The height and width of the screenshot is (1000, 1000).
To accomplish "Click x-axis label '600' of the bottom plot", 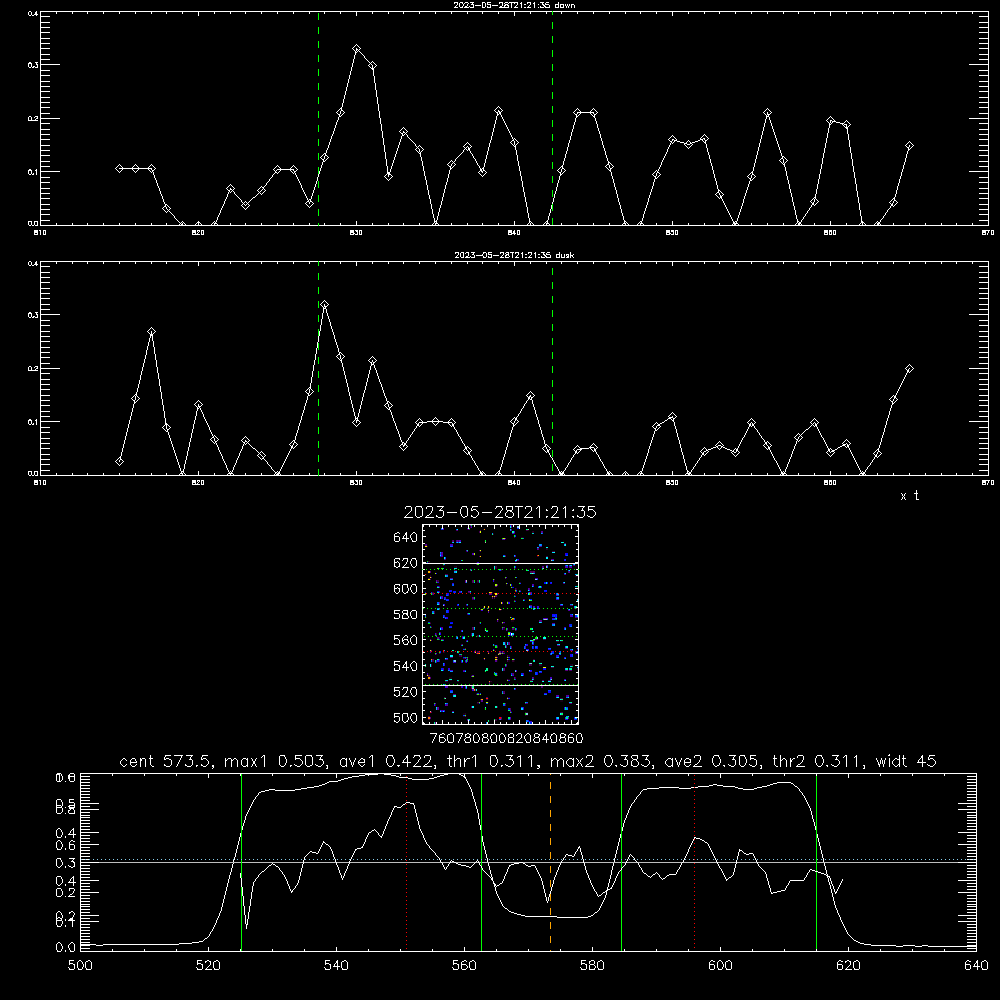I will click(x=721, y=966).
